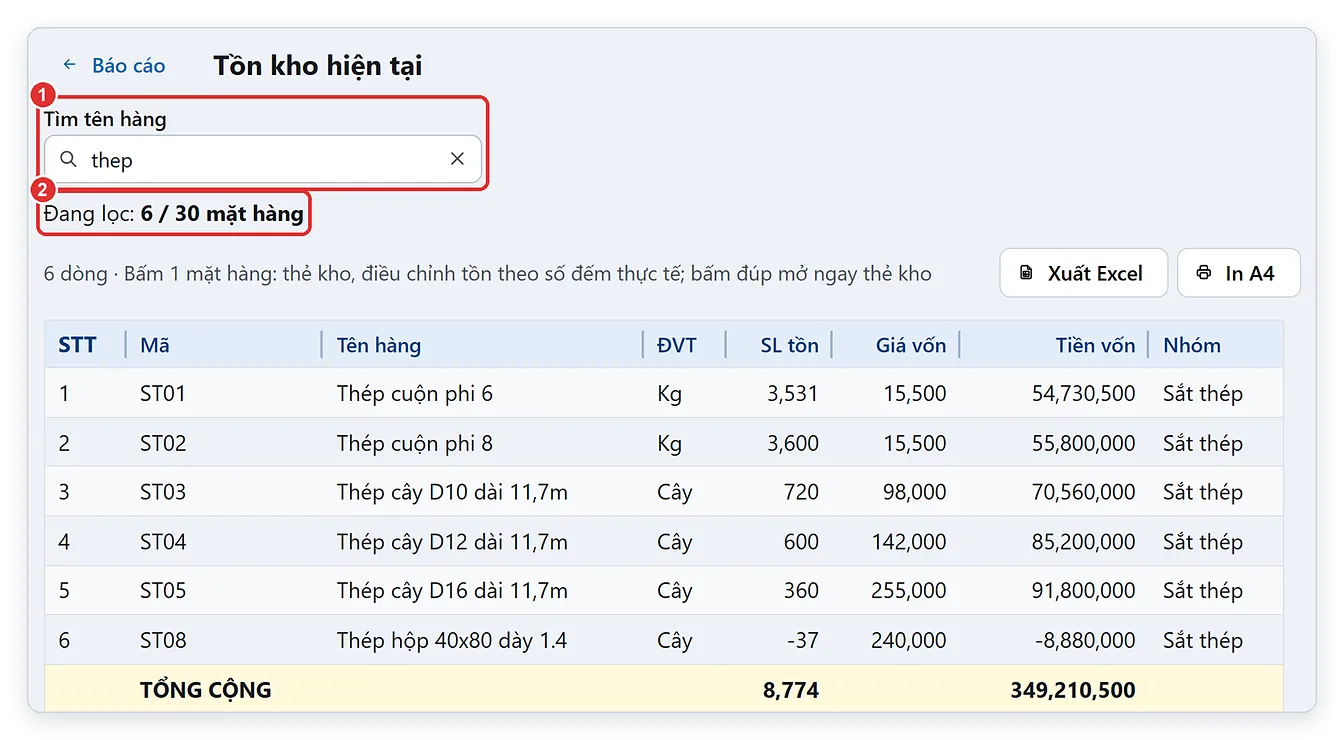Select item code ST08

click(163, 640)
